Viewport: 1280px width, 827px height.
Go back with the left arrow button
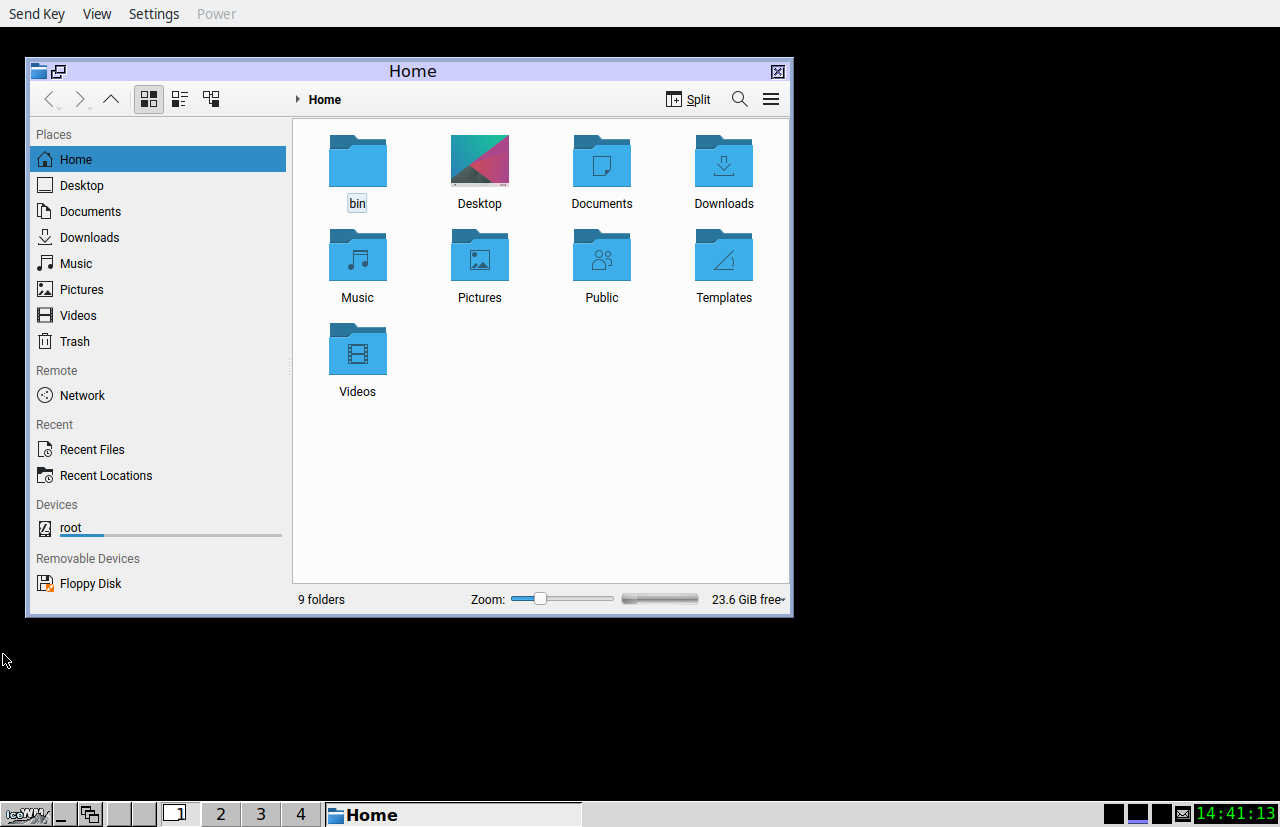[49, 99]
